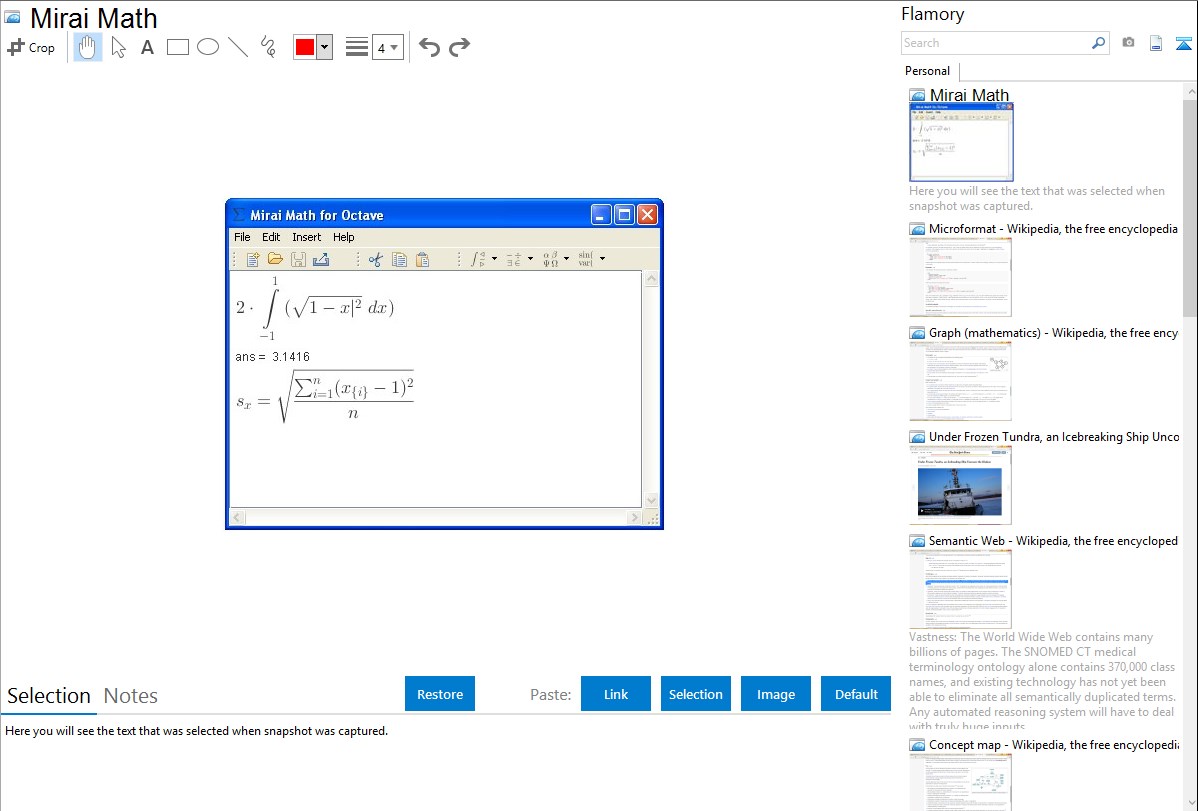Click the clipboard paste icon in Mirai Math
This screenshot has width=1198, height=811.
[x=423, y=260]
